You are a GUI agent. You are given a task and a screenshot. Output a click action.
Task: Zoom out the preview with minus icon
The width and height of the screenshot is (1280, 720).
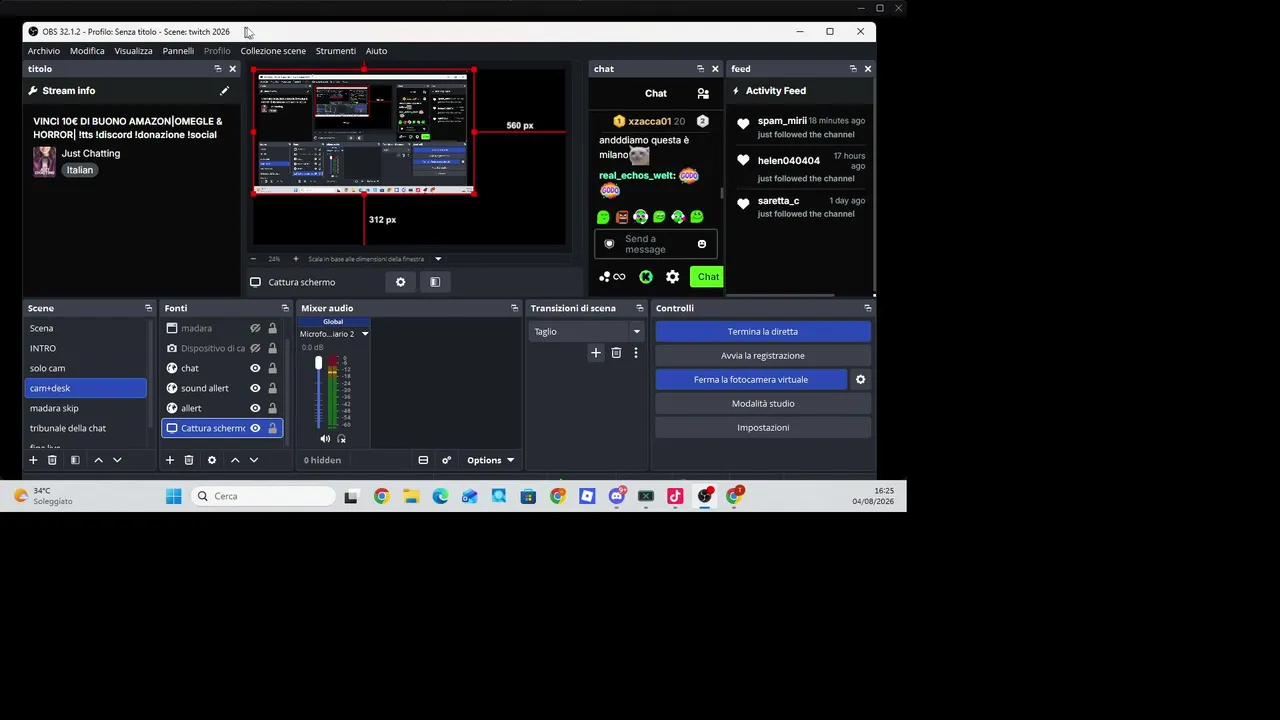tap(254, 259)
